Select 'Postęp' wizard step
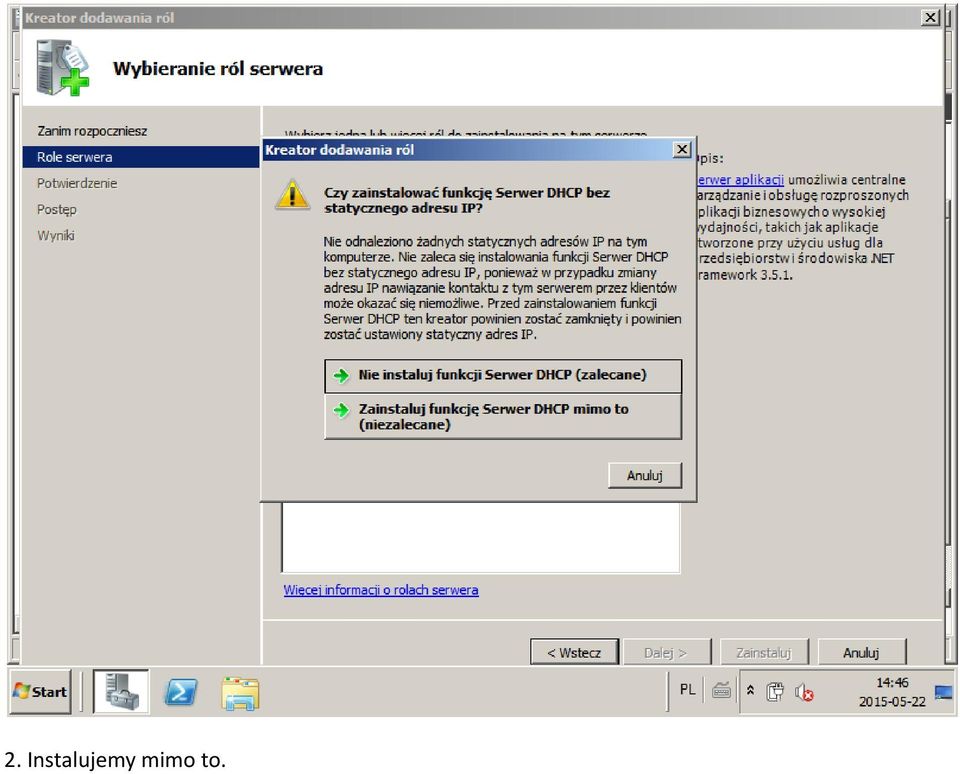Screen dimensions: 960x774 pos(57,209)
